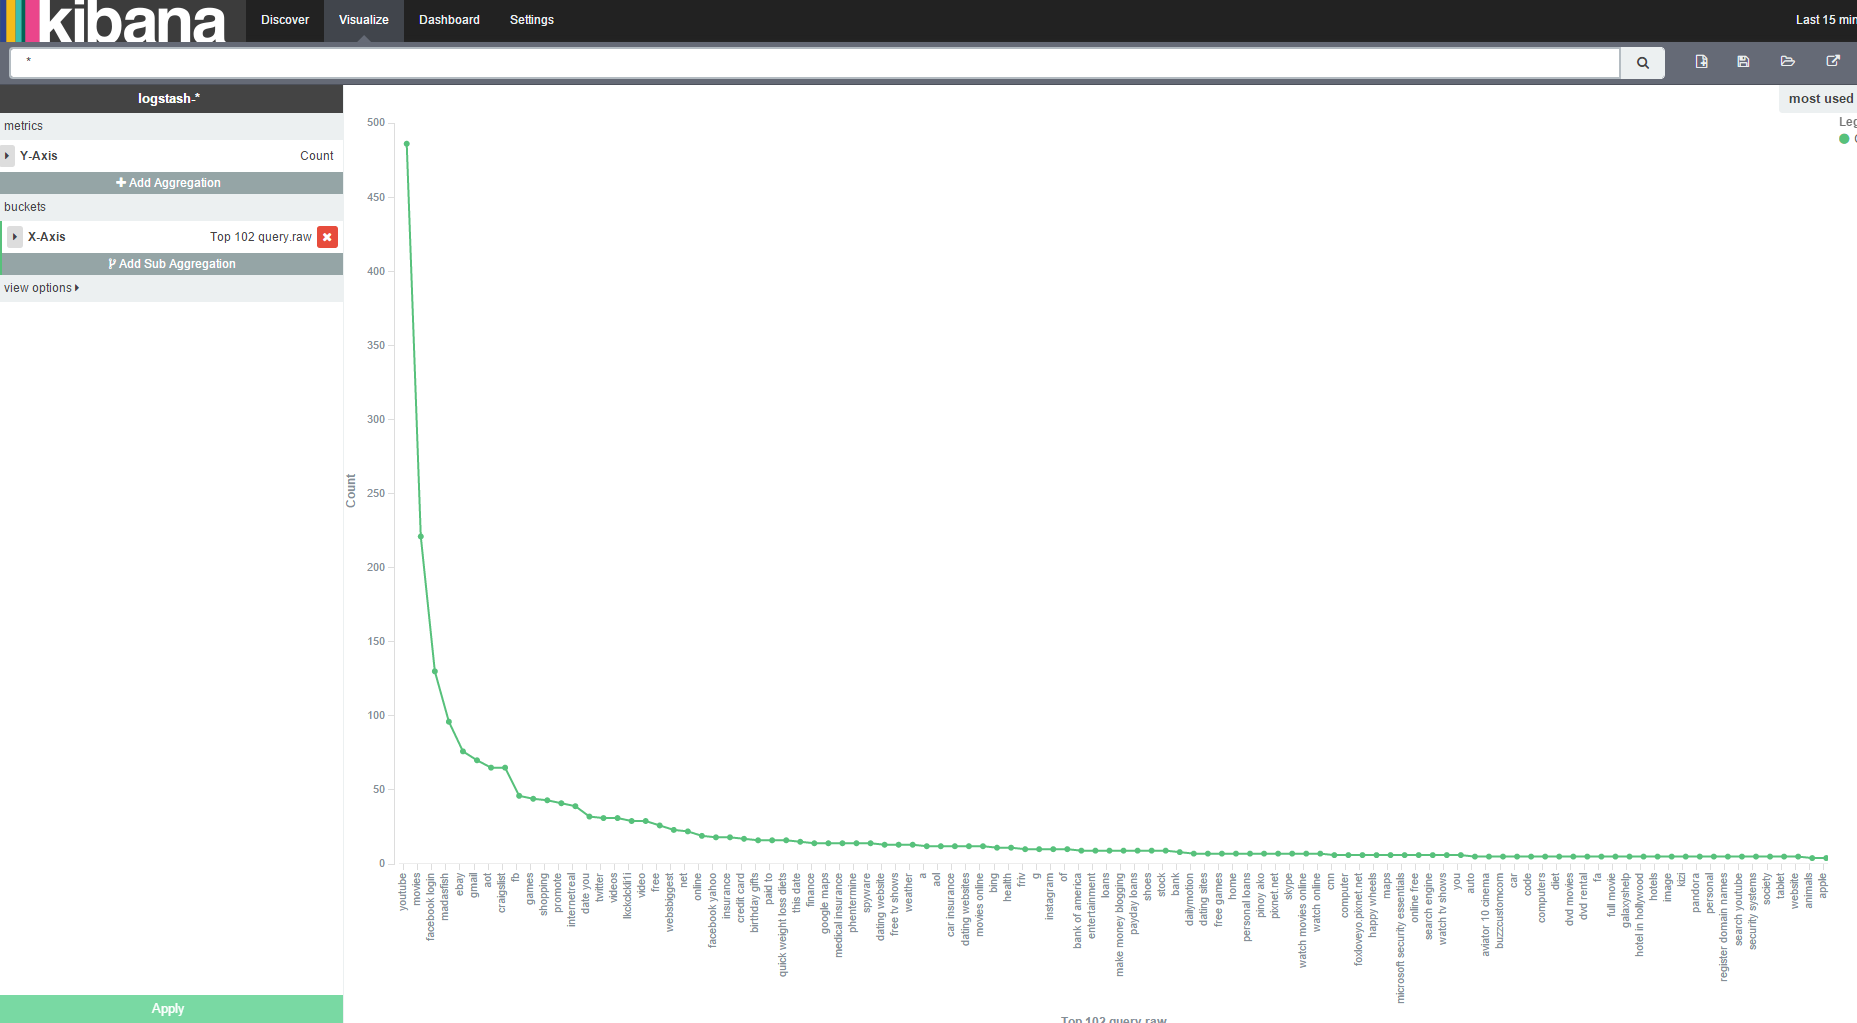Run the search with the magnifier icon
The height and width of the screenshot is (1023, 1857).
1641,62
